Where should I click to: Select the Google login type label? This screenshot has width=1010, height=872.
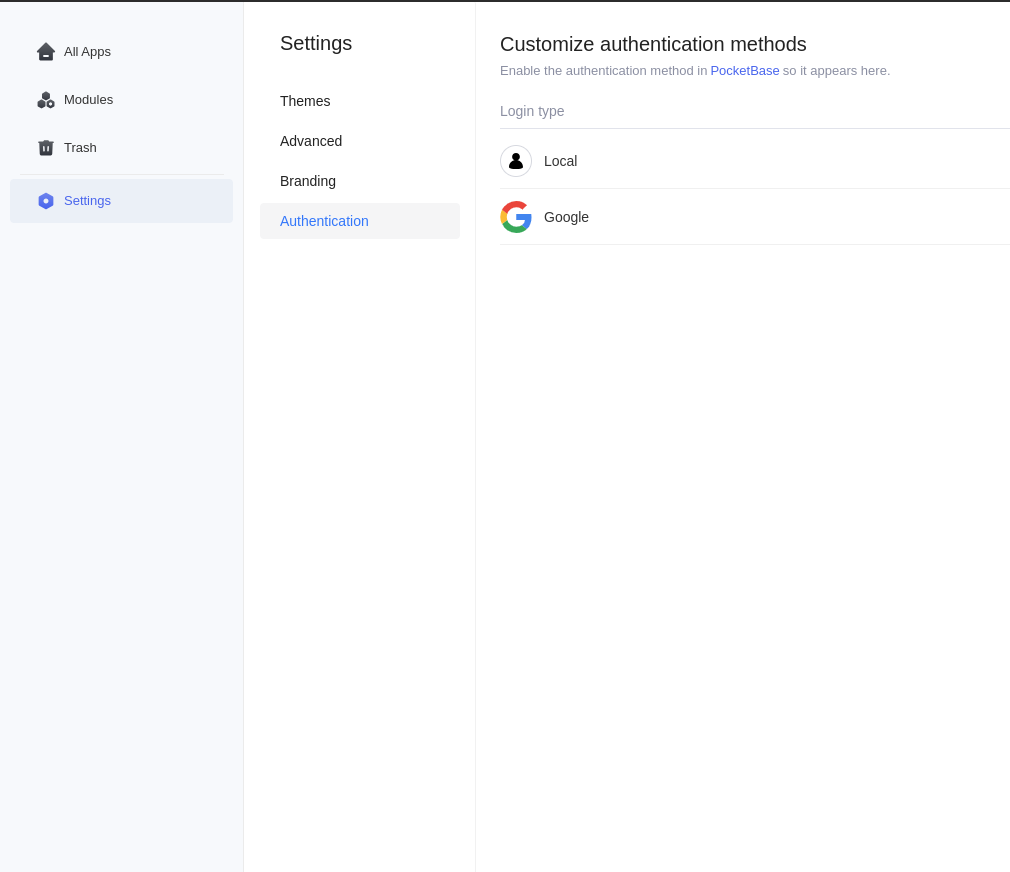pyautogui.click(x=566, y=217)
